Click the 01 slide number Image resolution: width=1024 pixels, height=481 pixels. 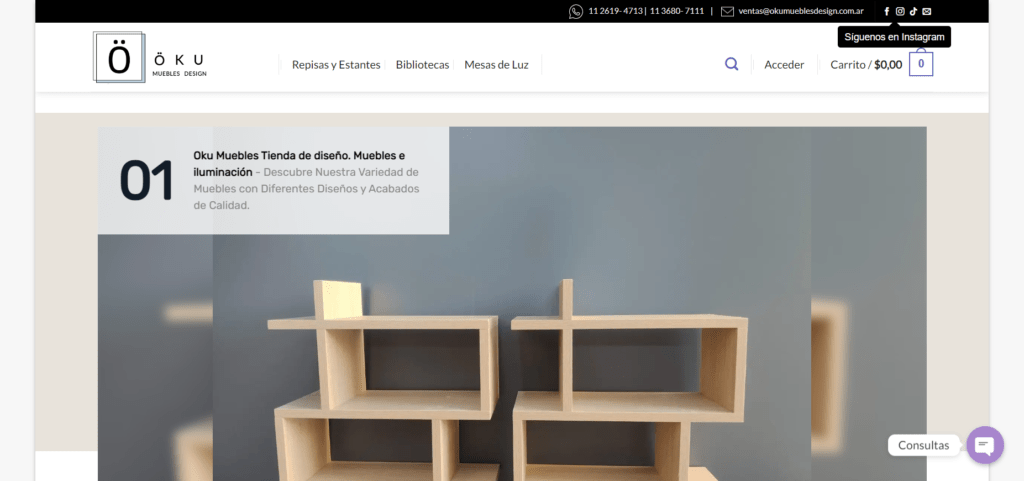147,180
